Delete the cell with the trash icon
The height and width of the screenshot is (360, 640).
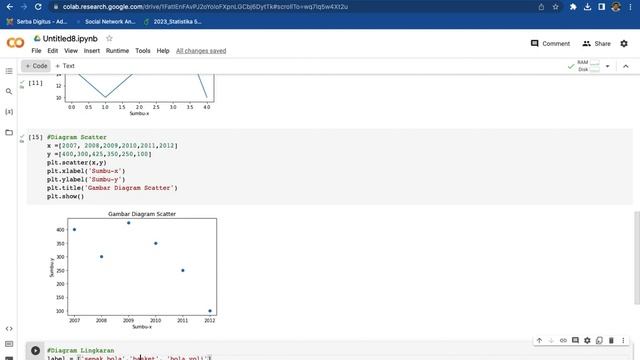(x=611, y=340)
